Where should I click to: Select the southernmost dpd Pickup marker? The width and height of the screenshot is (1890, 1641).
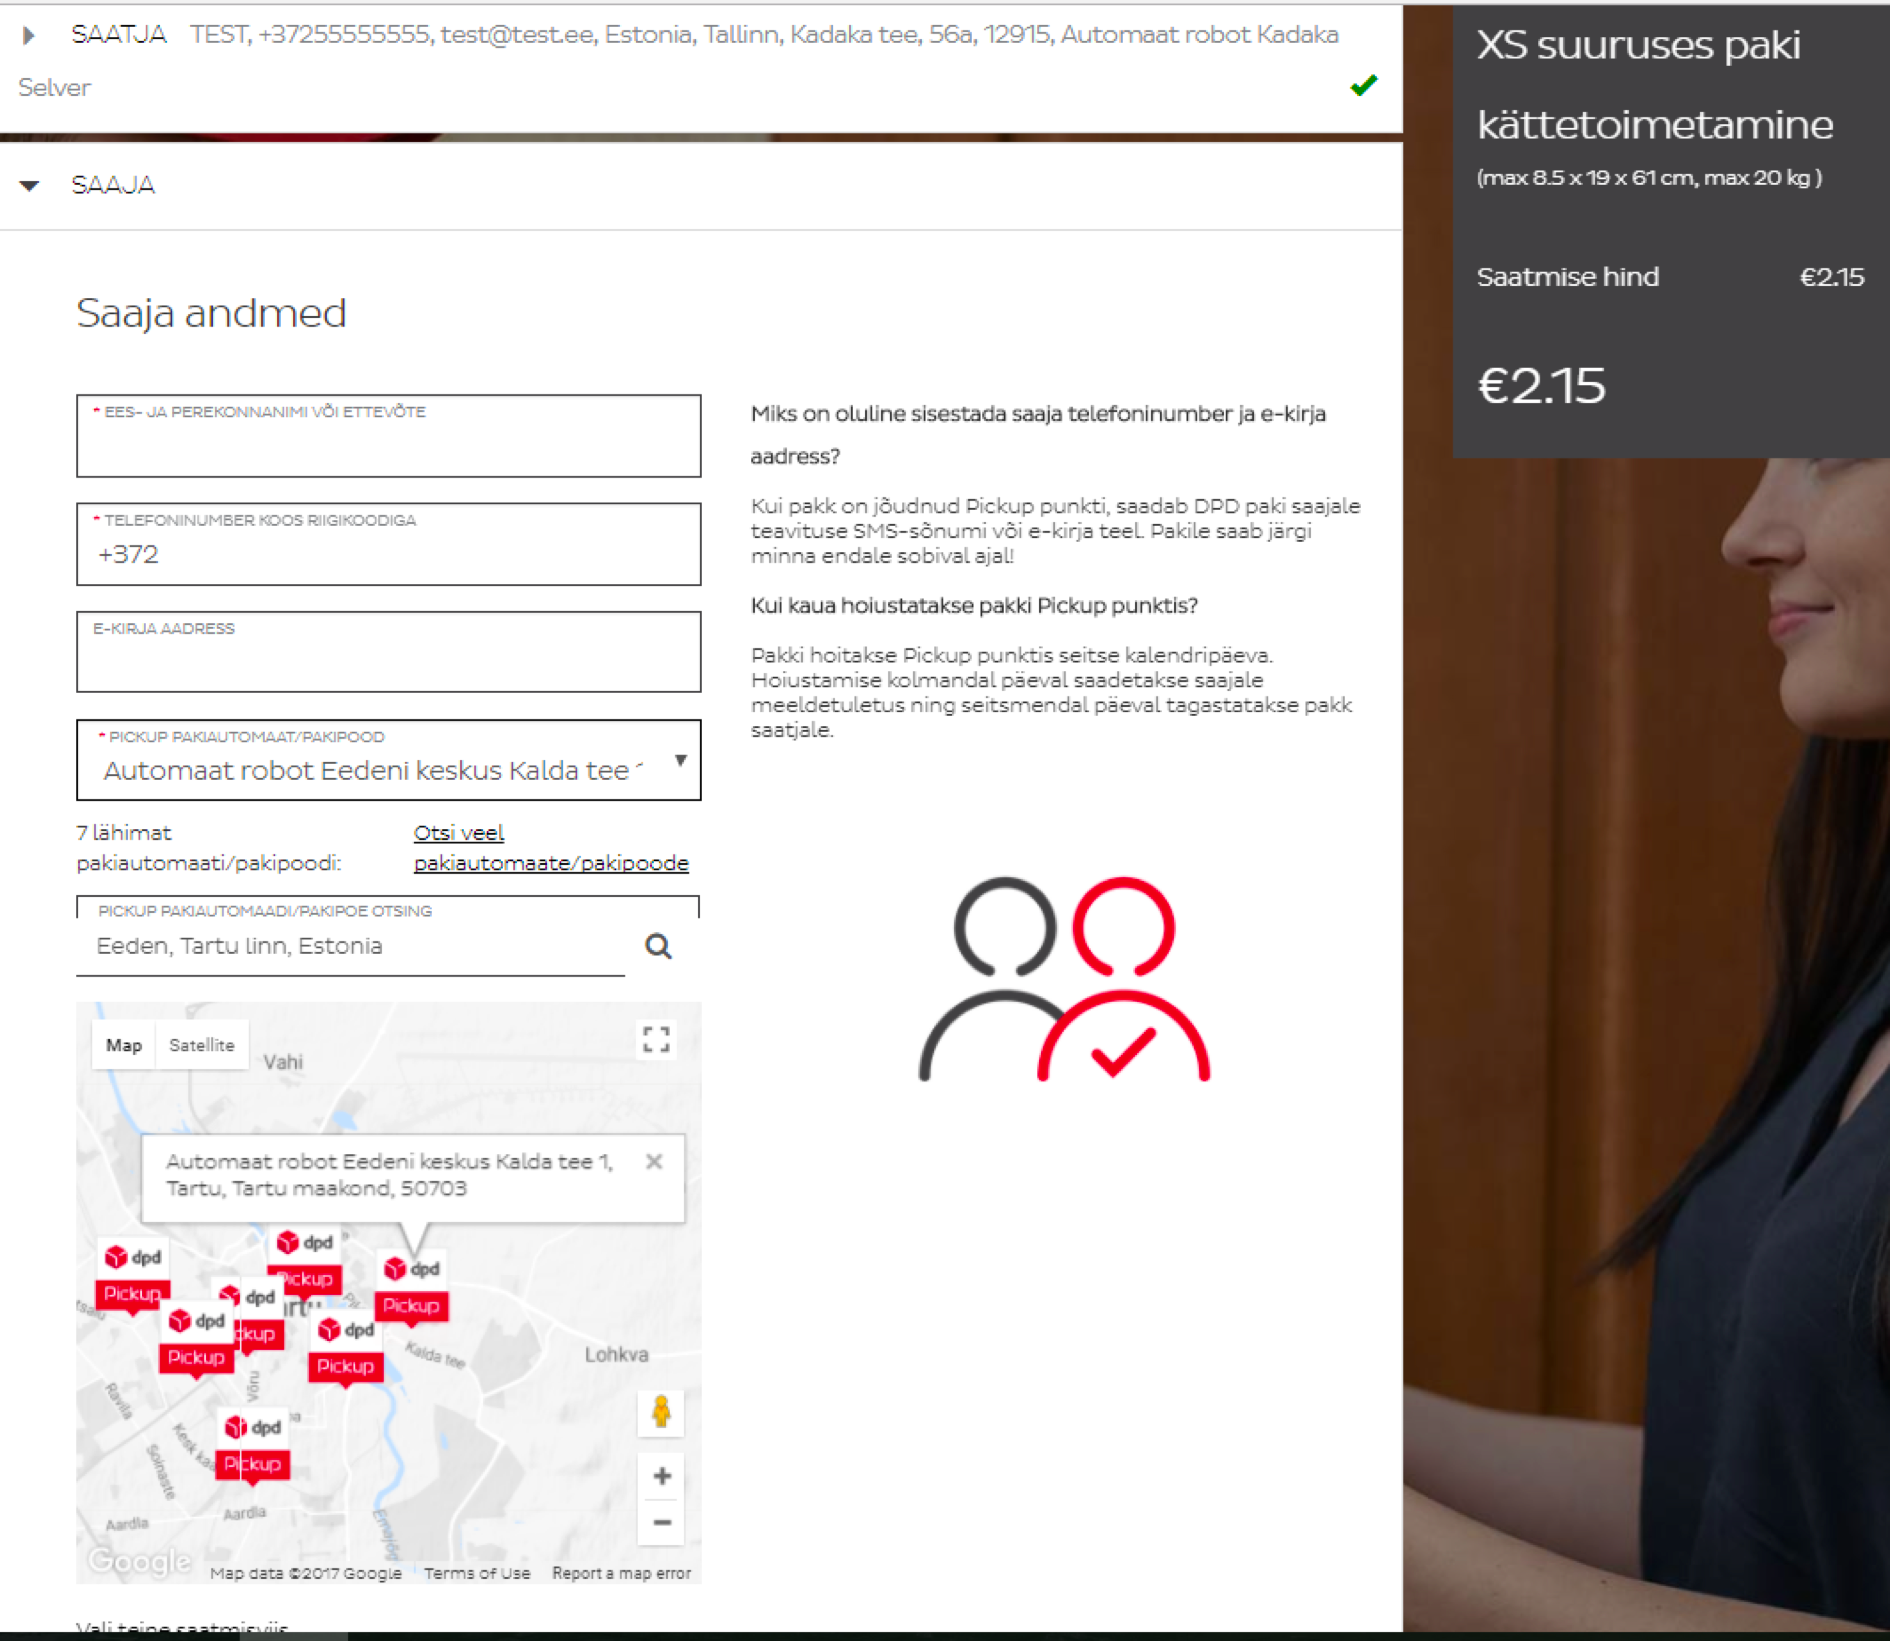tap(253, 1446)
